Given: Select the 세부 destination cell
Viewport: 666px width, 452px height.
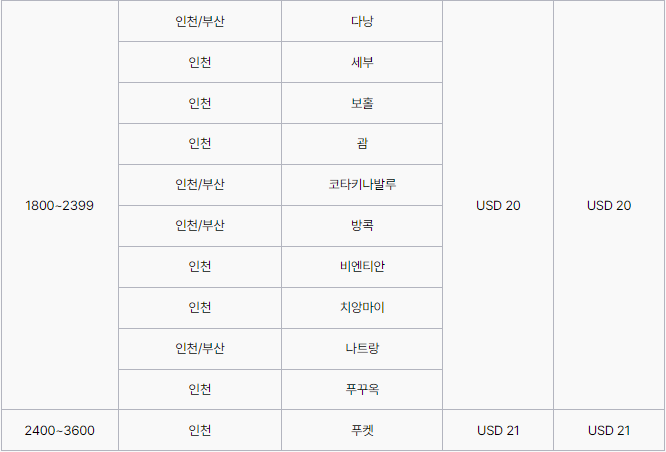Looking at the screenshot, I should (362, 63).
